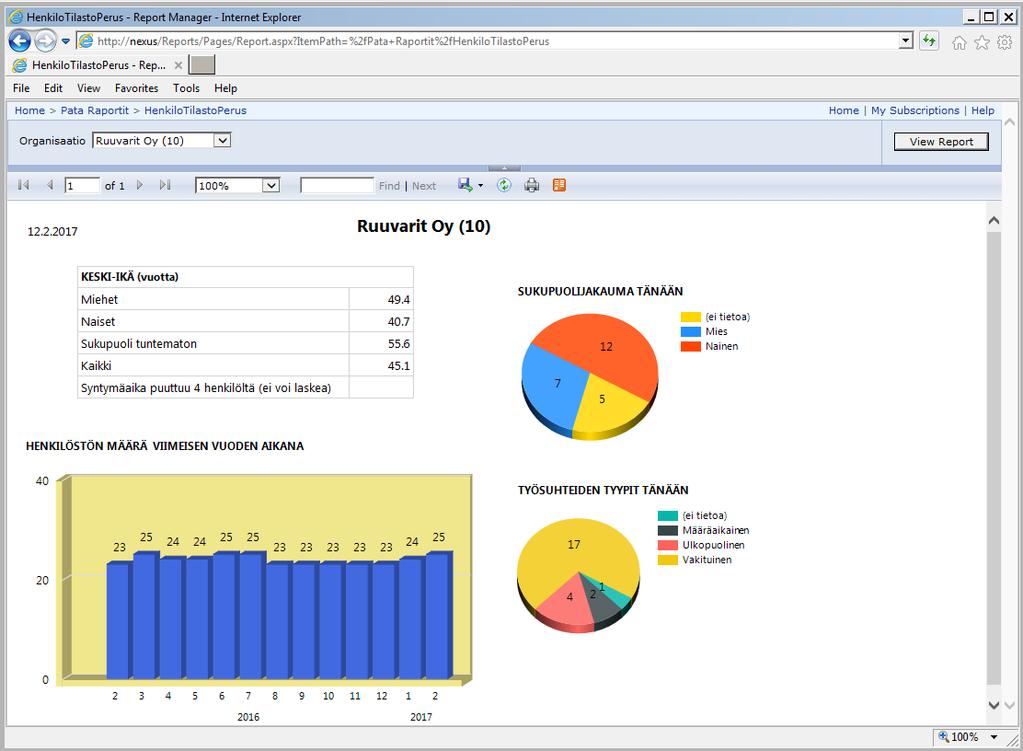Click the address bar URL field
The height and width of the screenshot is (751, 1023).
click(x=487, y=41)
